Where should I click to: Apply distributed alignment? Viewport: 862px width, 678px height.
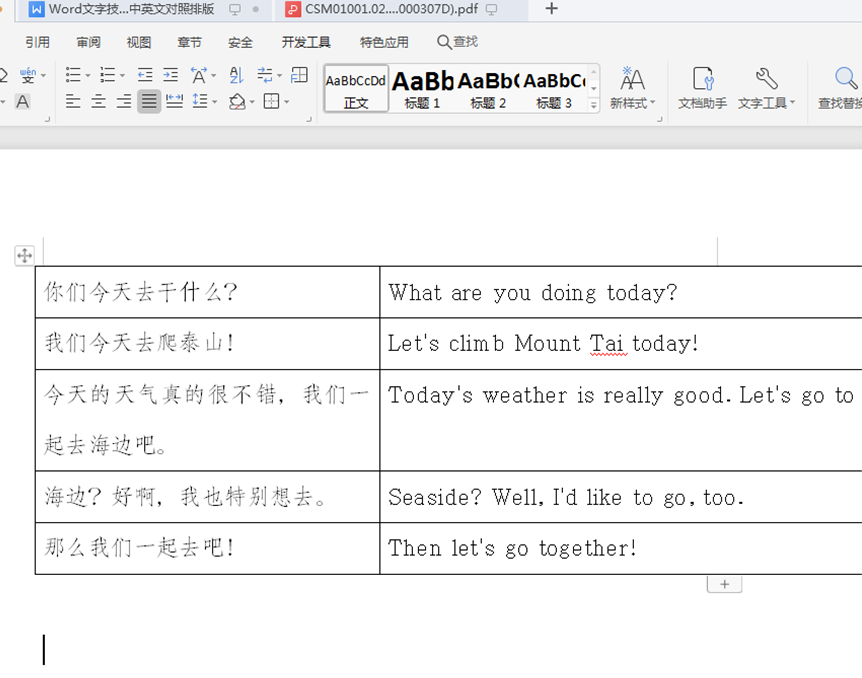click(174, 101)
